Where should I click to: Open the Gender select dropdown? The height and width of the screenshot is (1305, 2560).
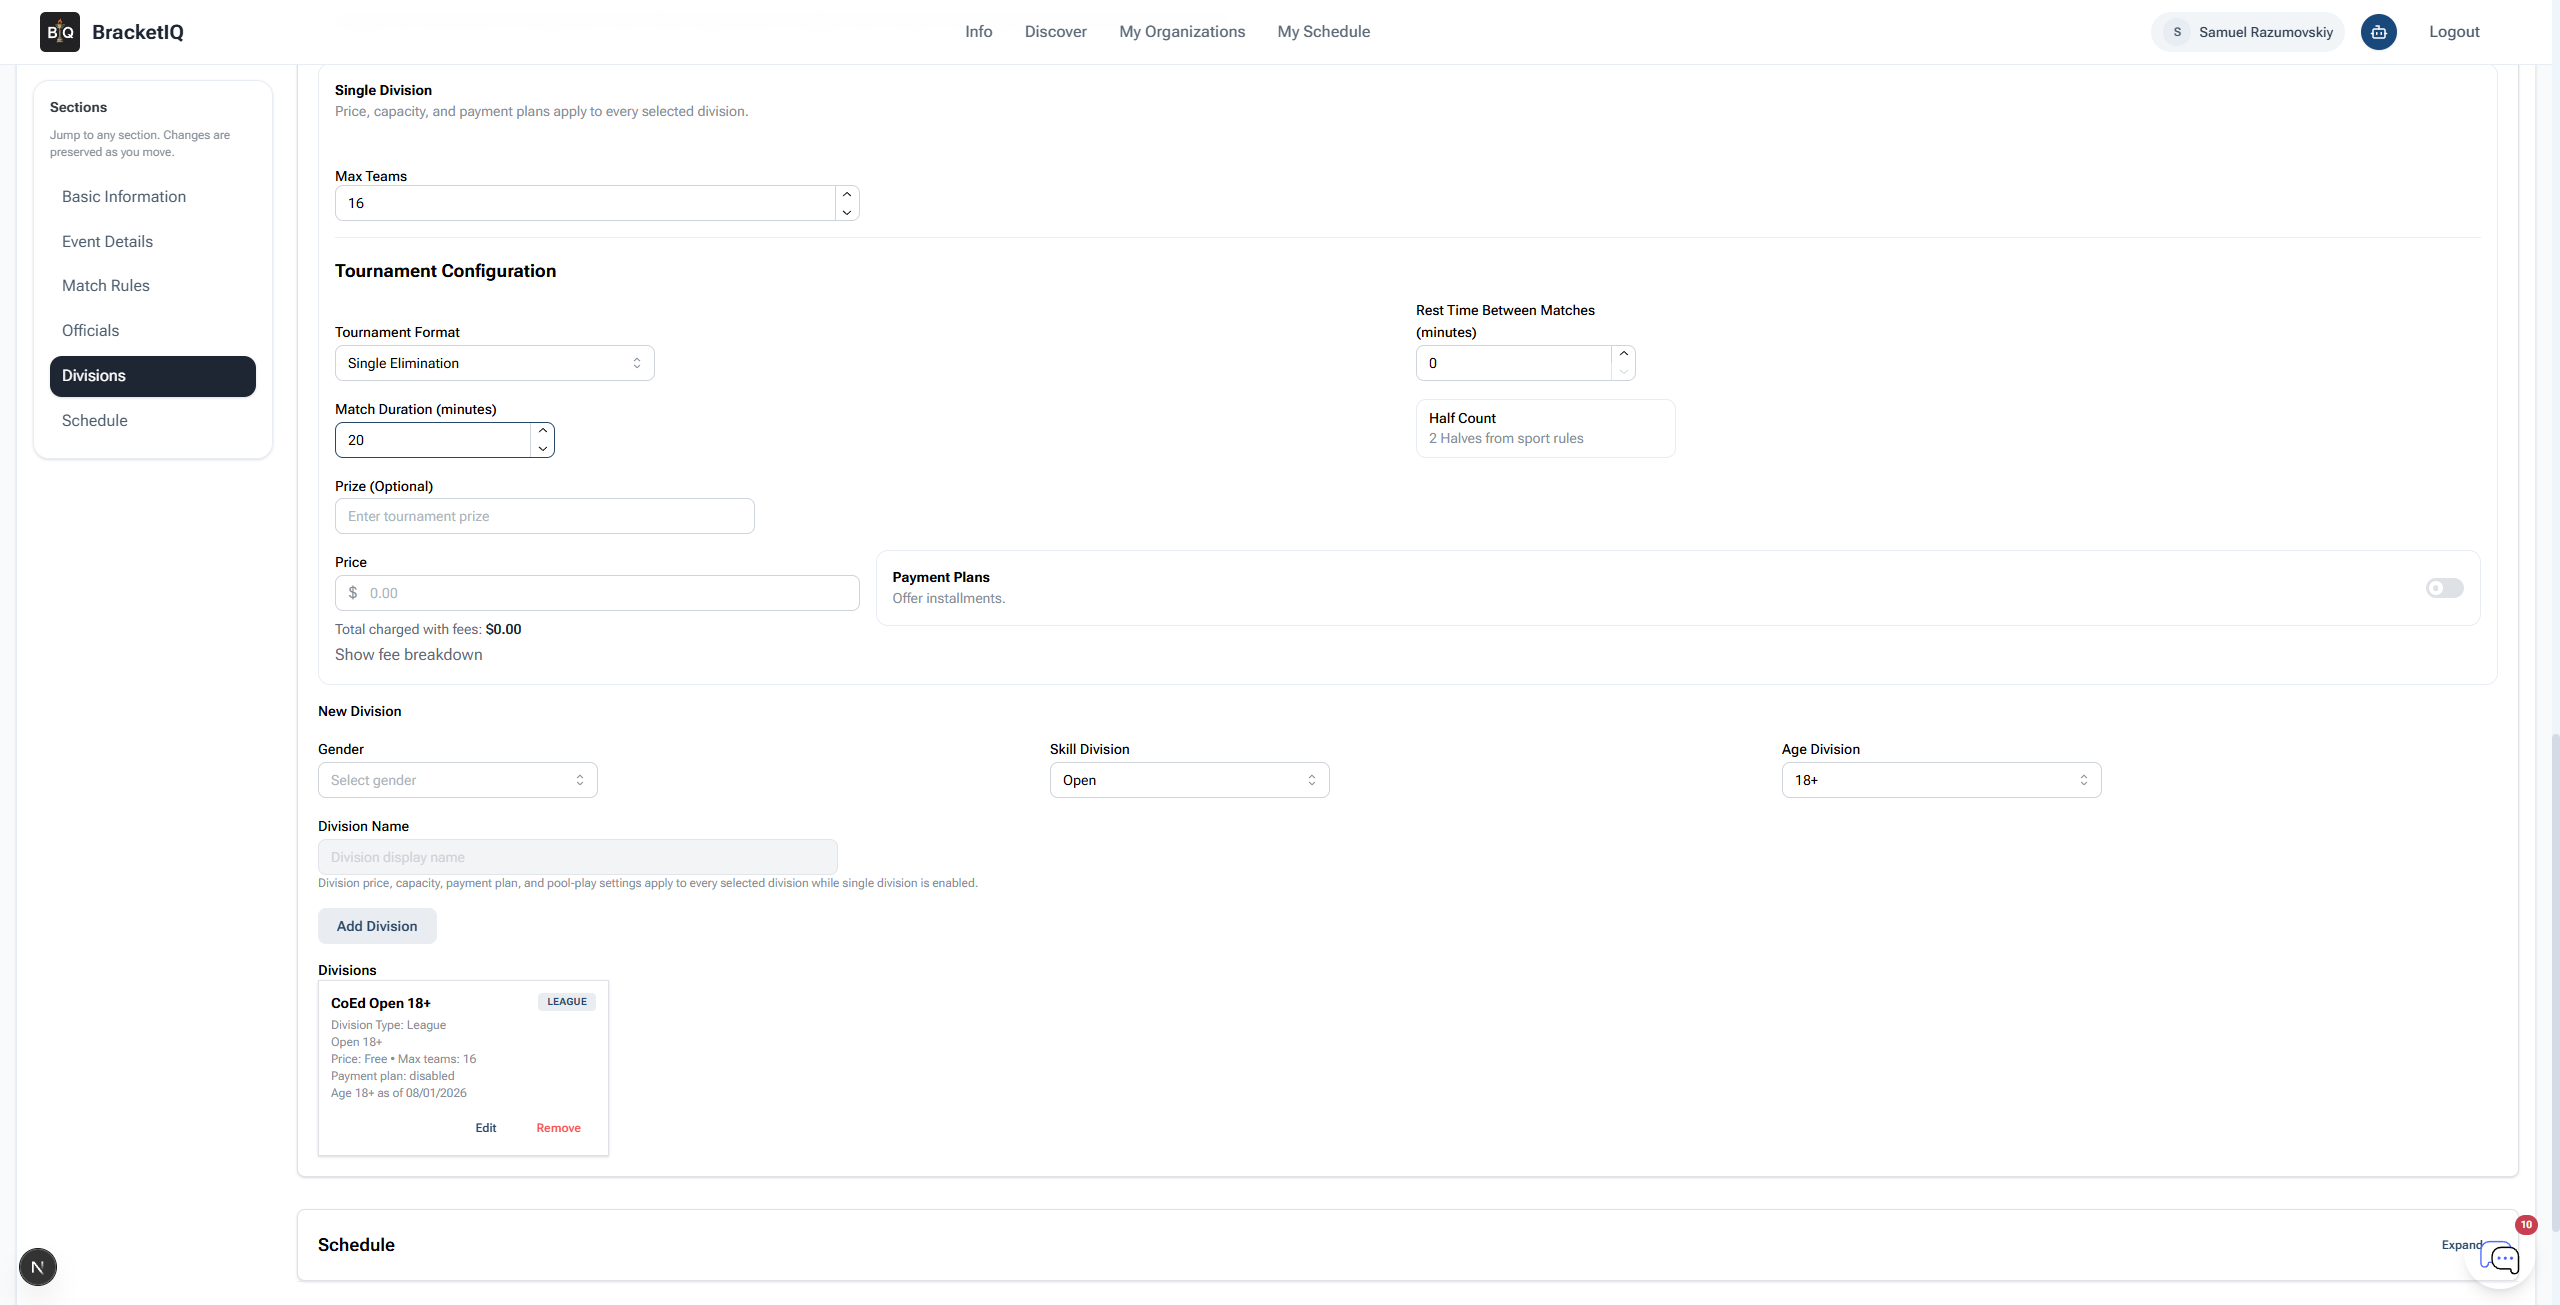457,780
